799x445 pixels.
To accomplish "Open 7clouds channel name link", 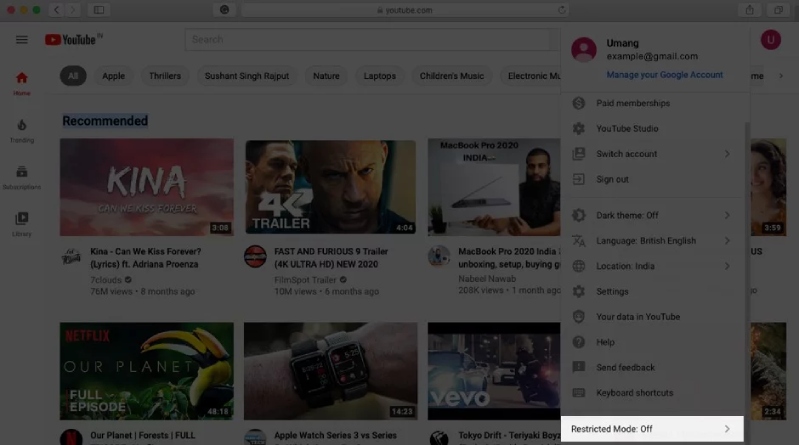I will (x=106, y=280).
